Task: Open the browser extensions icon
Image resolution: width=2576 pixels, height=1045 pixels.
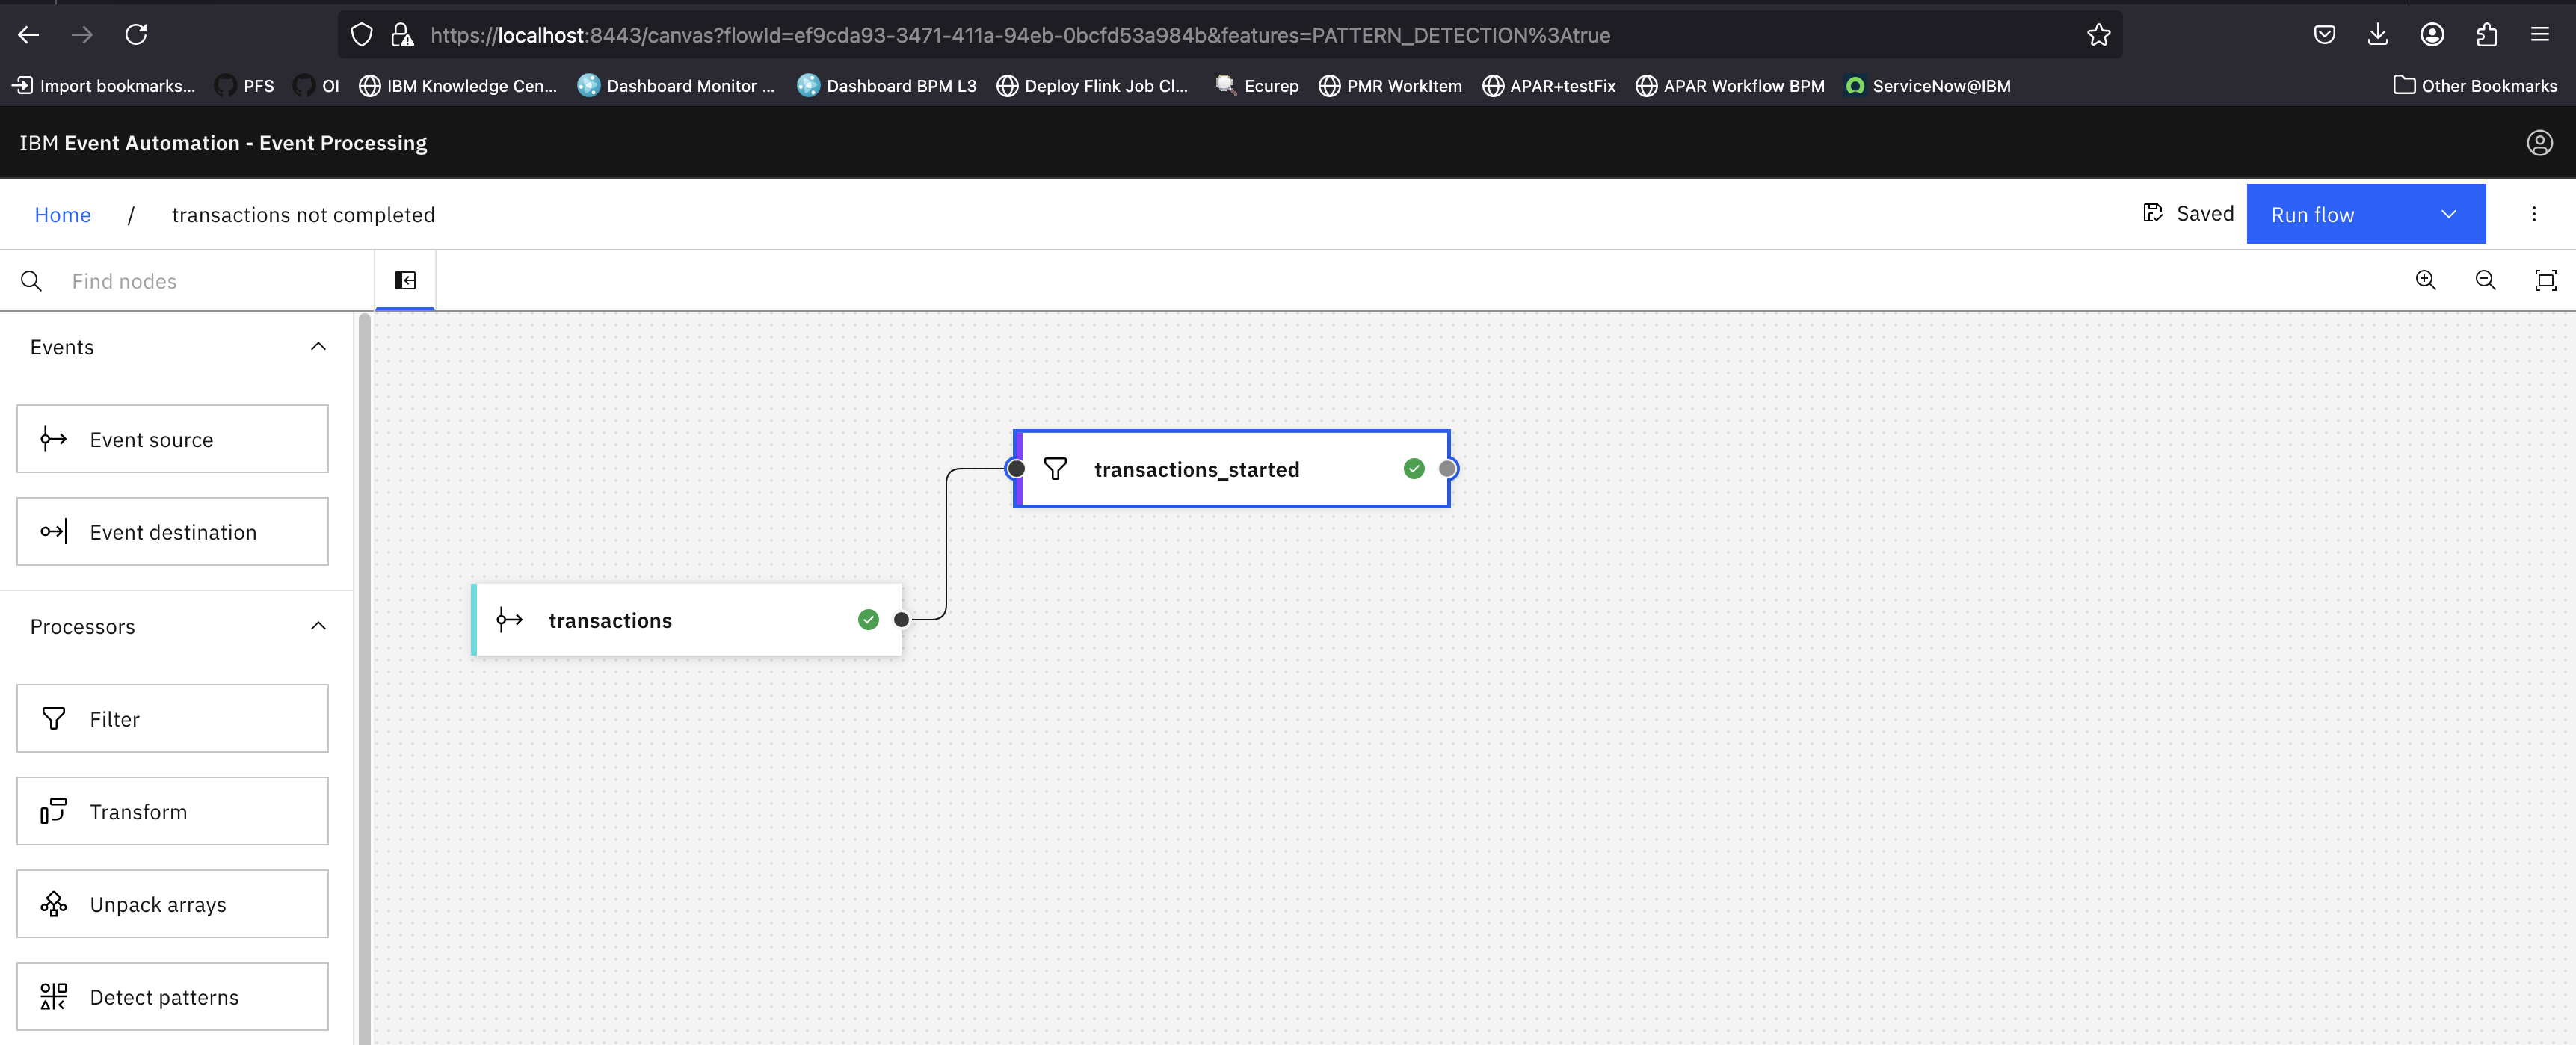Action: (2486, 35)
